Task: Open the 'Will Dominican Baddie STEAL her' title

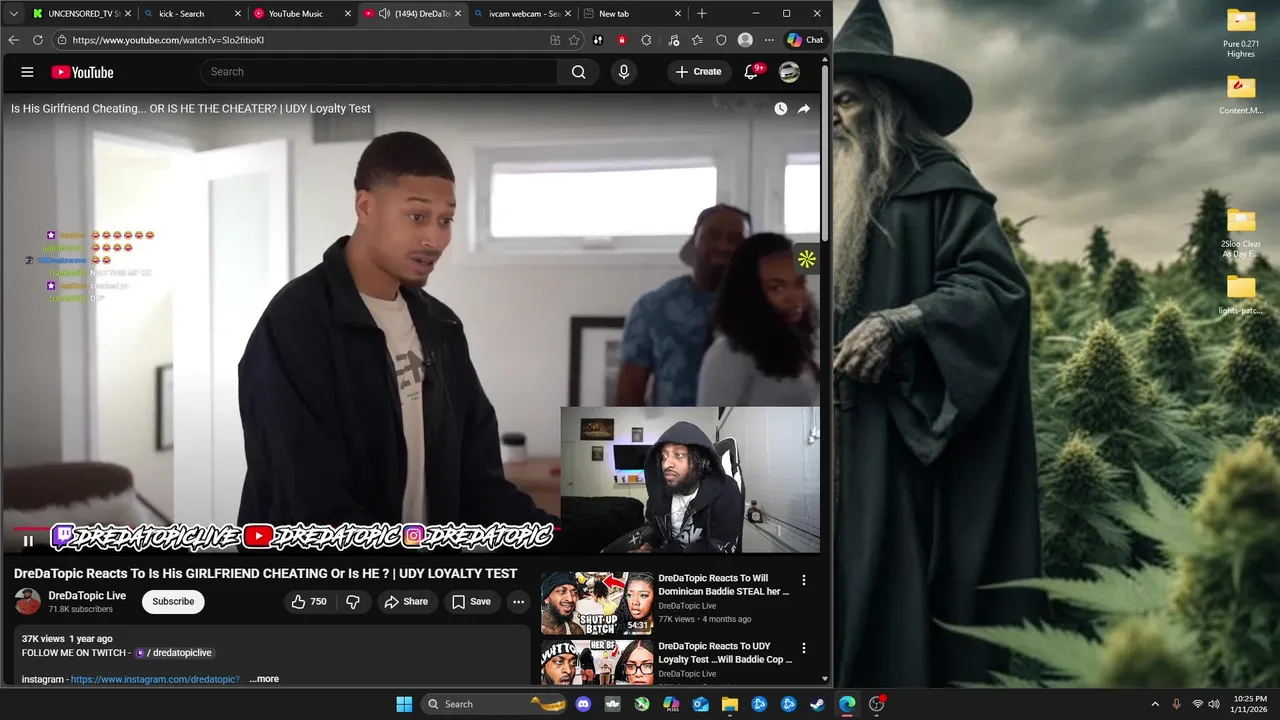Action: click(723, 585)
